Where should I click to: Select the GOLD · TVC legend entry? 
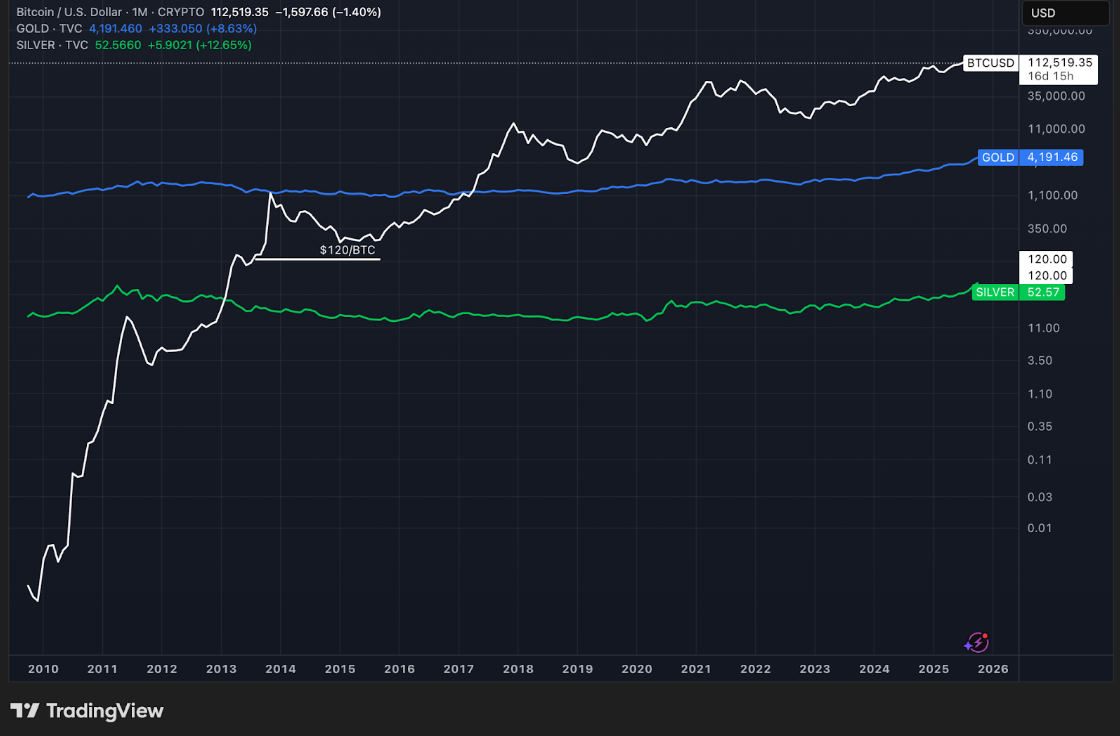tap(48, 28)
